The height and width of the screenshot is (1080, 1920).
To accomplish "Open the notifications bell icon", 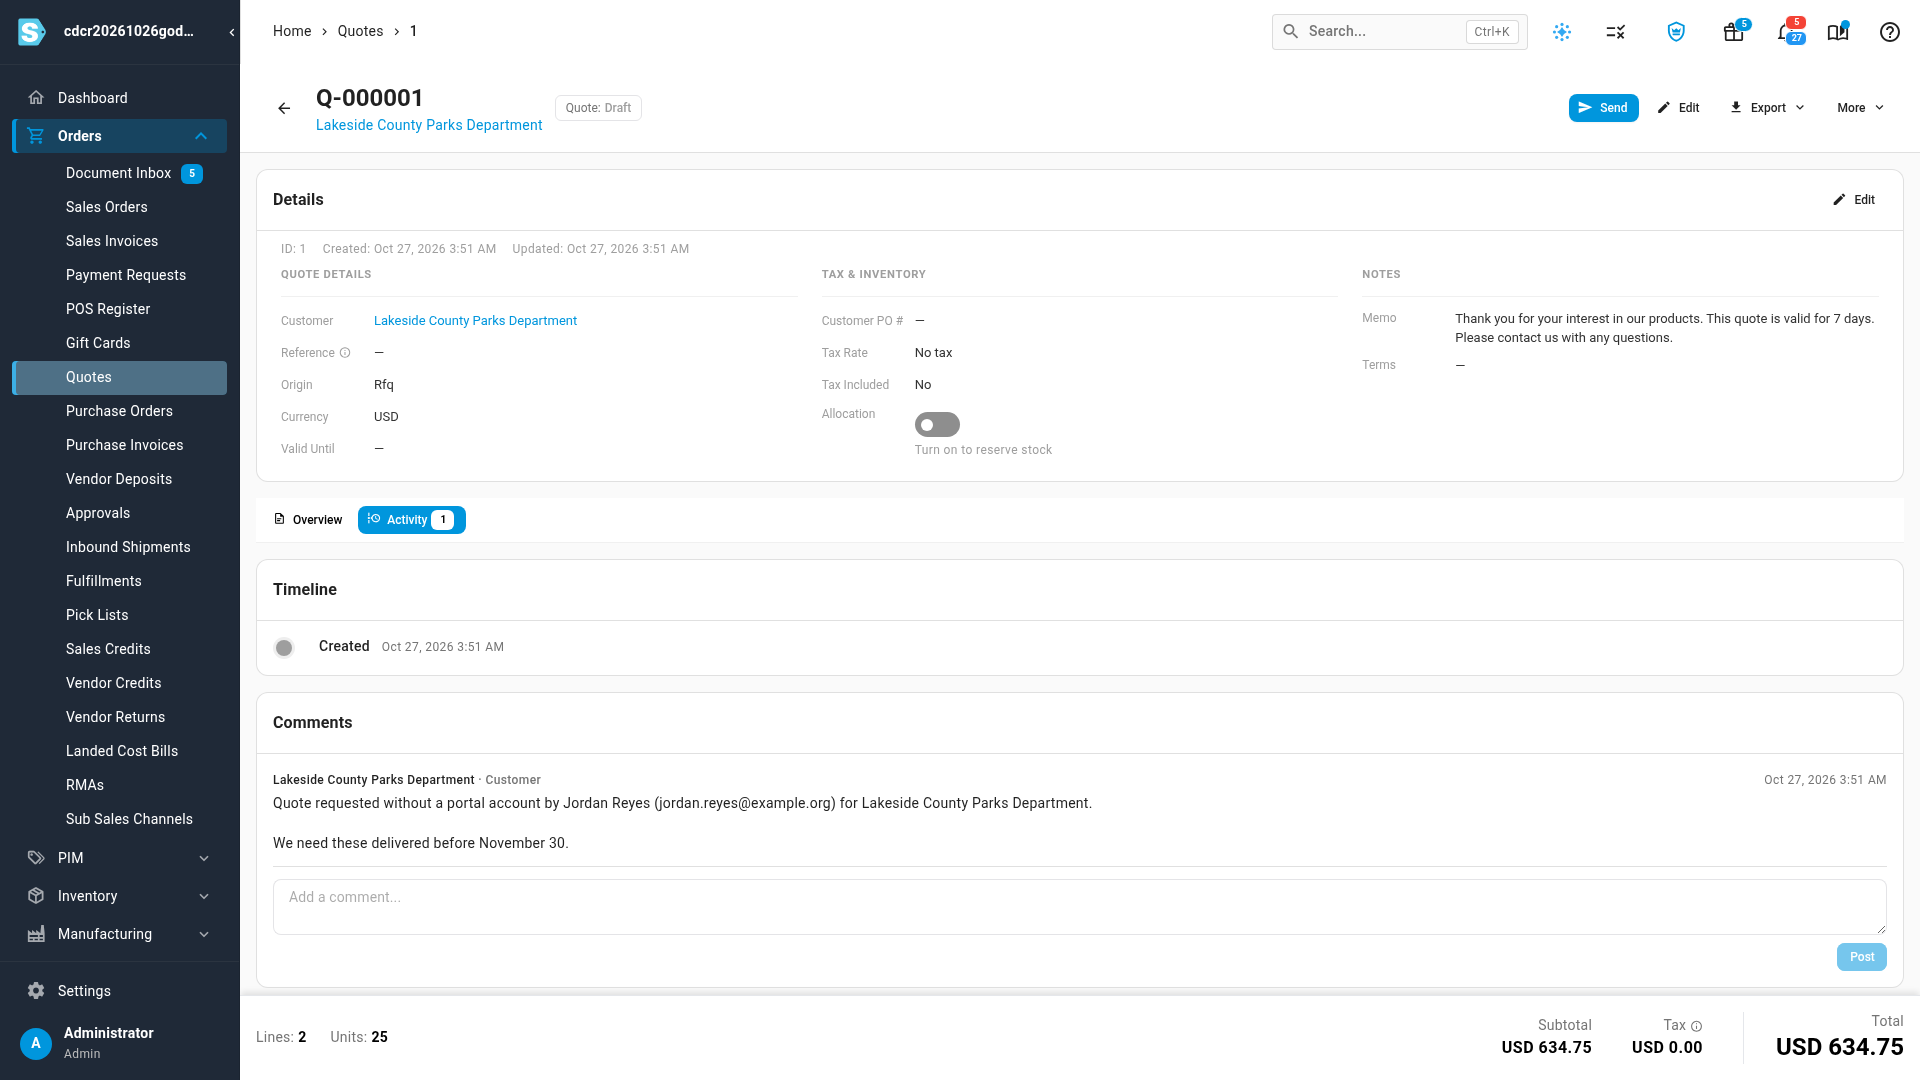I will pyautogui.click(x=1788, y=32).
